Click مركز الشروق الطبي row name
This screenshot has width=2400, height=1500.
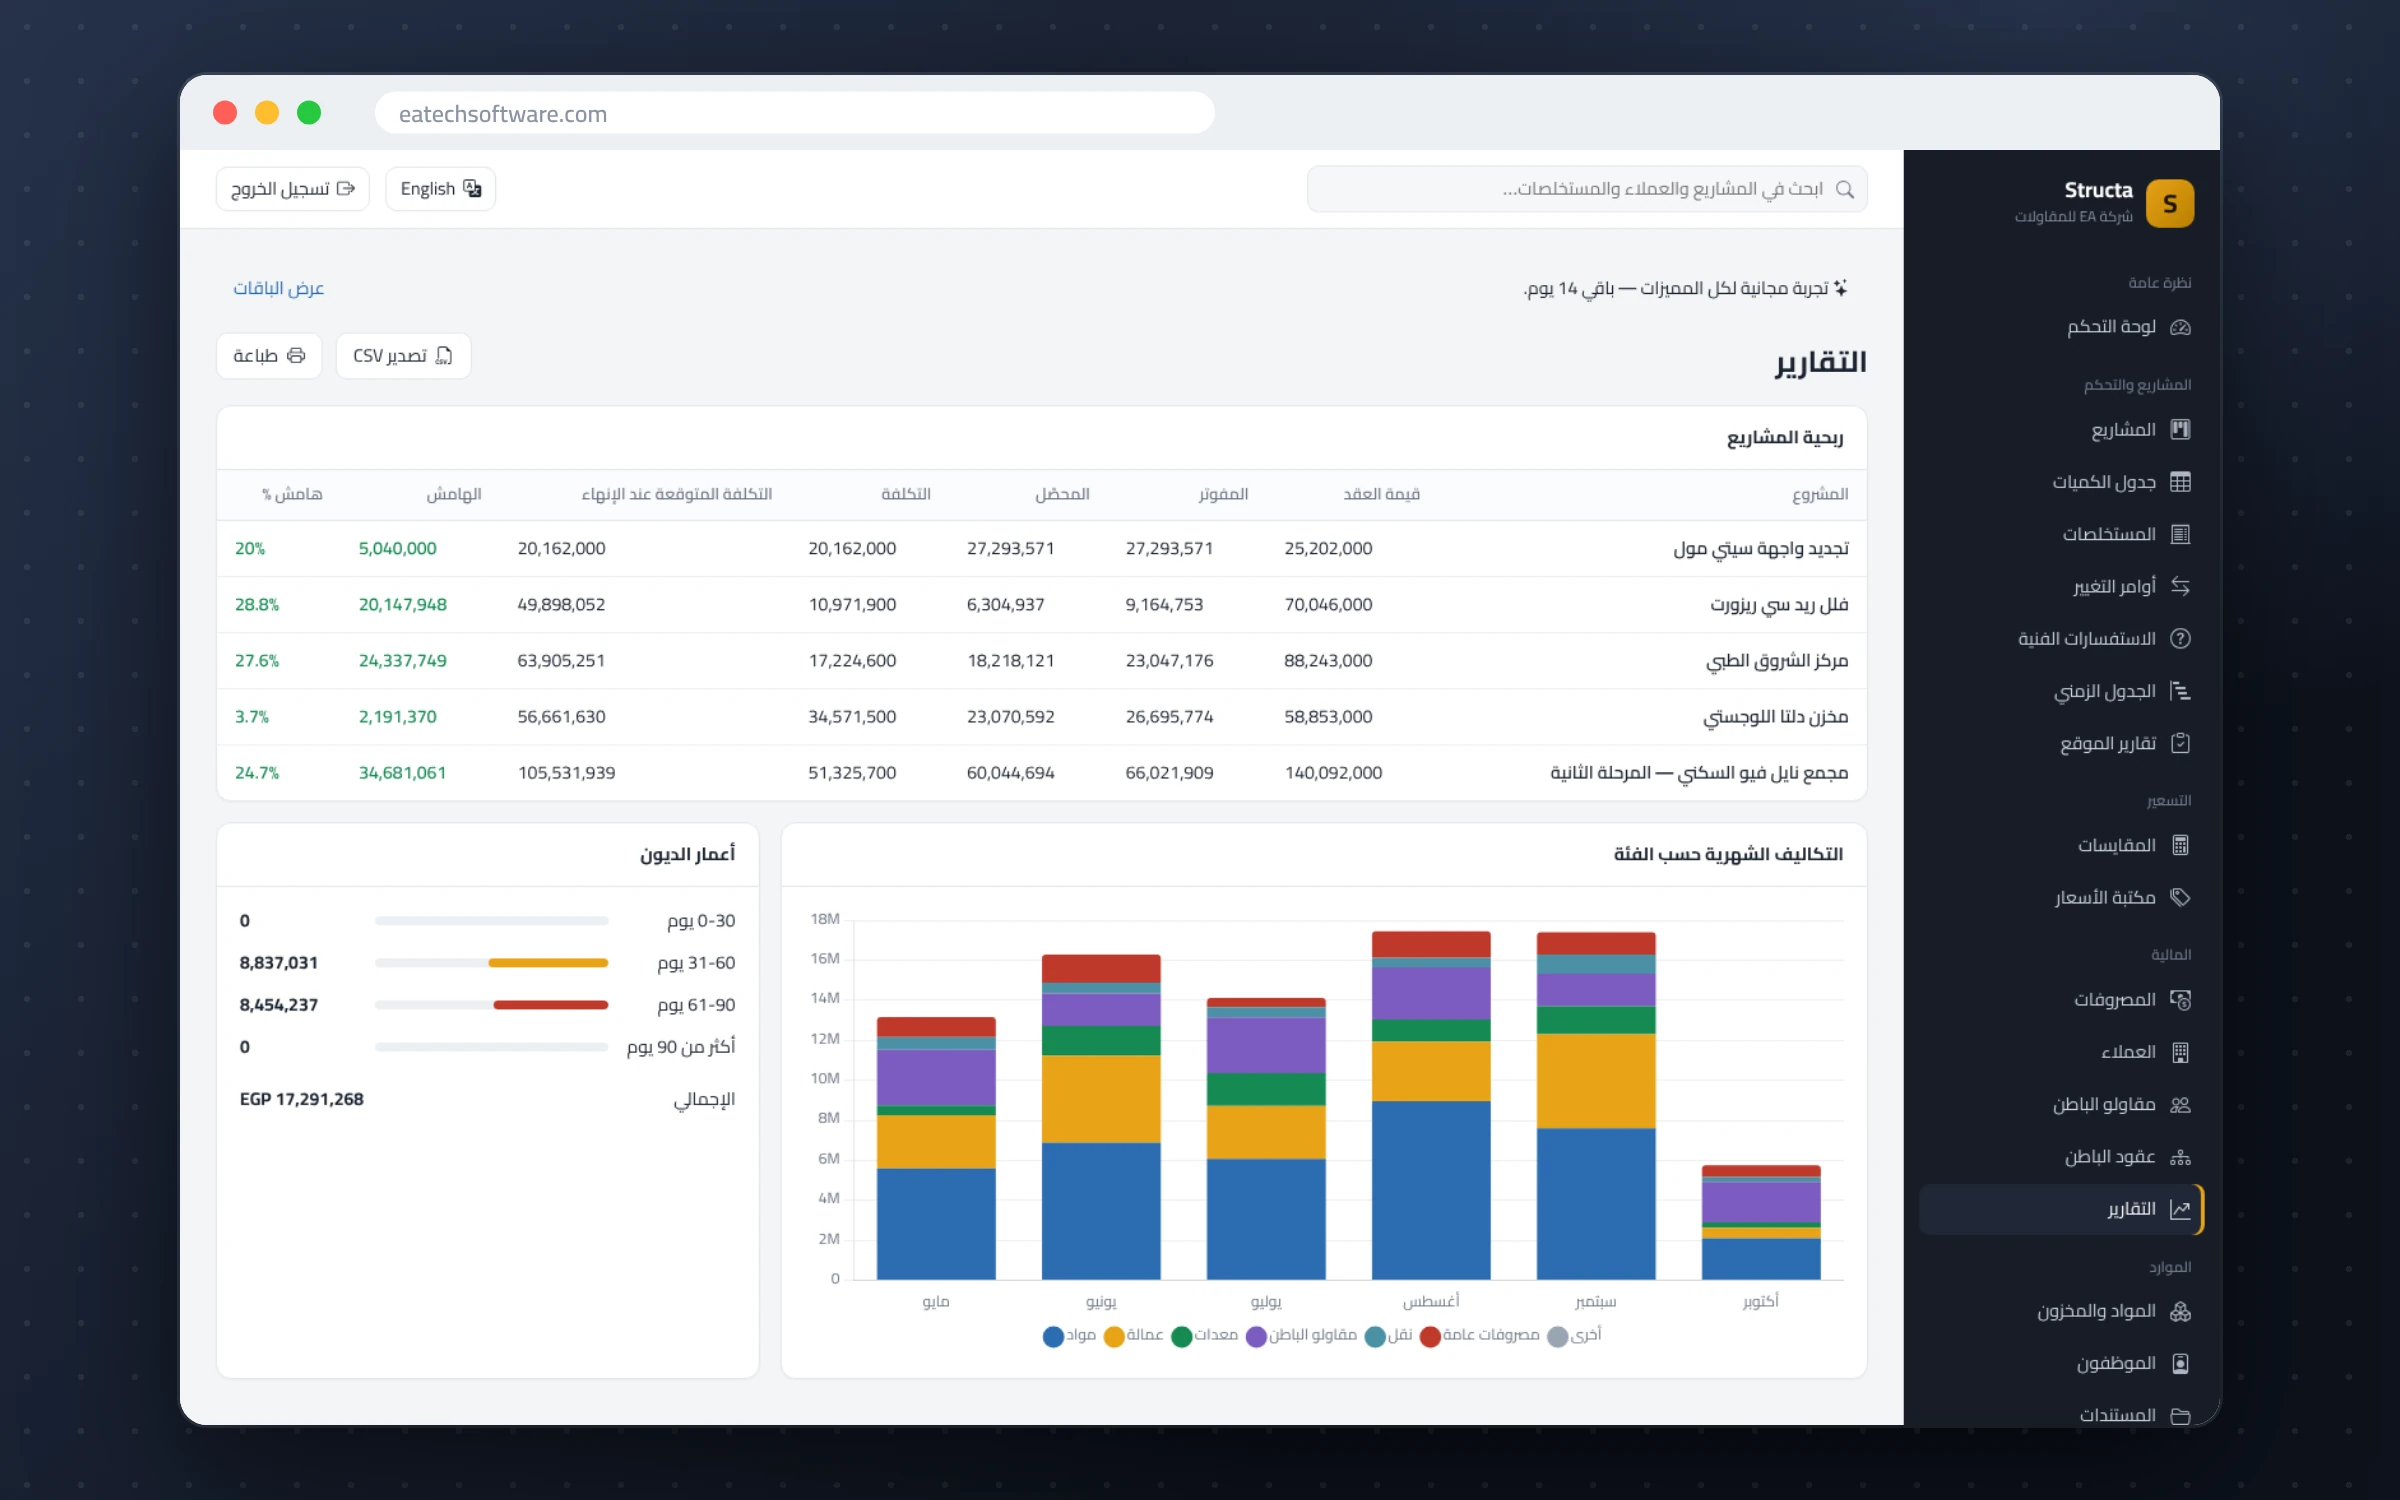pyautogui.click(x=1777, y=660)
